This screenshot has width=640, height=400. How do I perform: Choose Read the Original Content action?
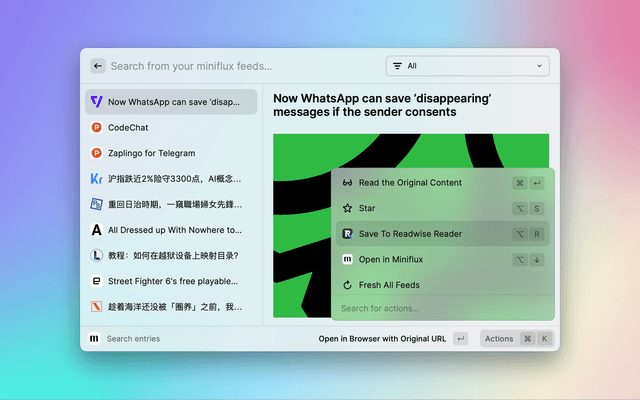pyautogui.click(x=410, y=183)
